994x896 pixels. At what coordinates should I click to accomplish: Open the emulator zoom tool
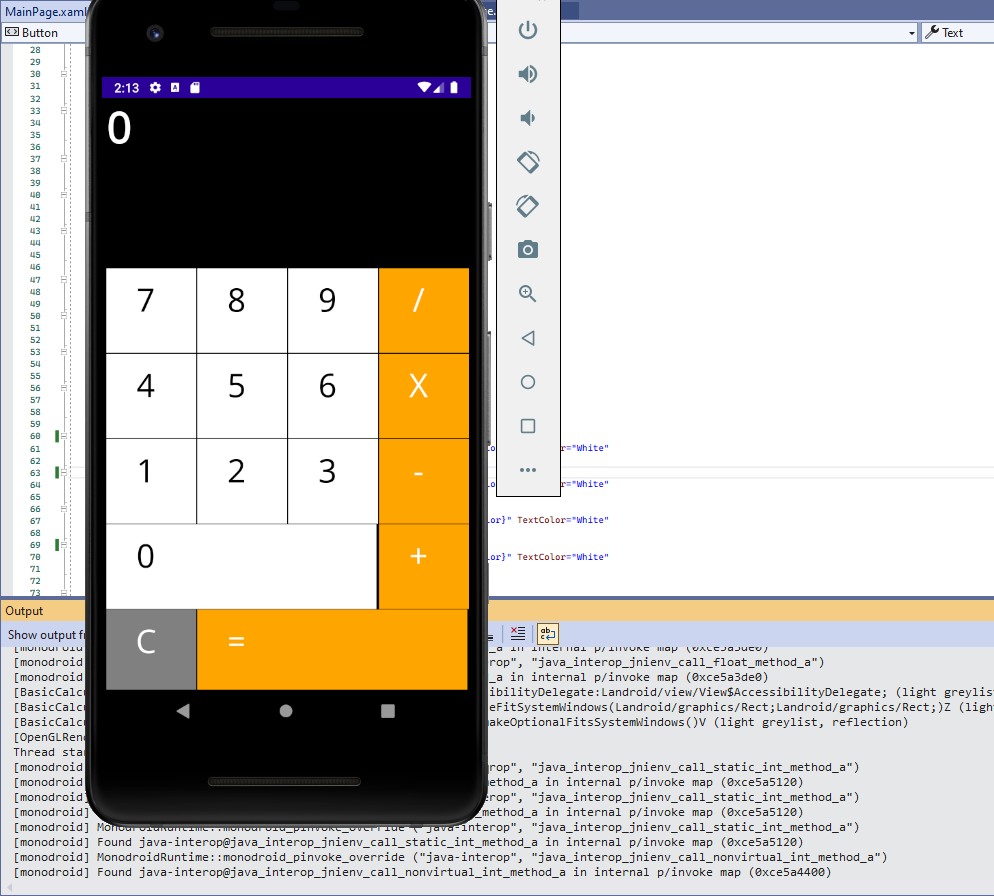pos(528,294)
